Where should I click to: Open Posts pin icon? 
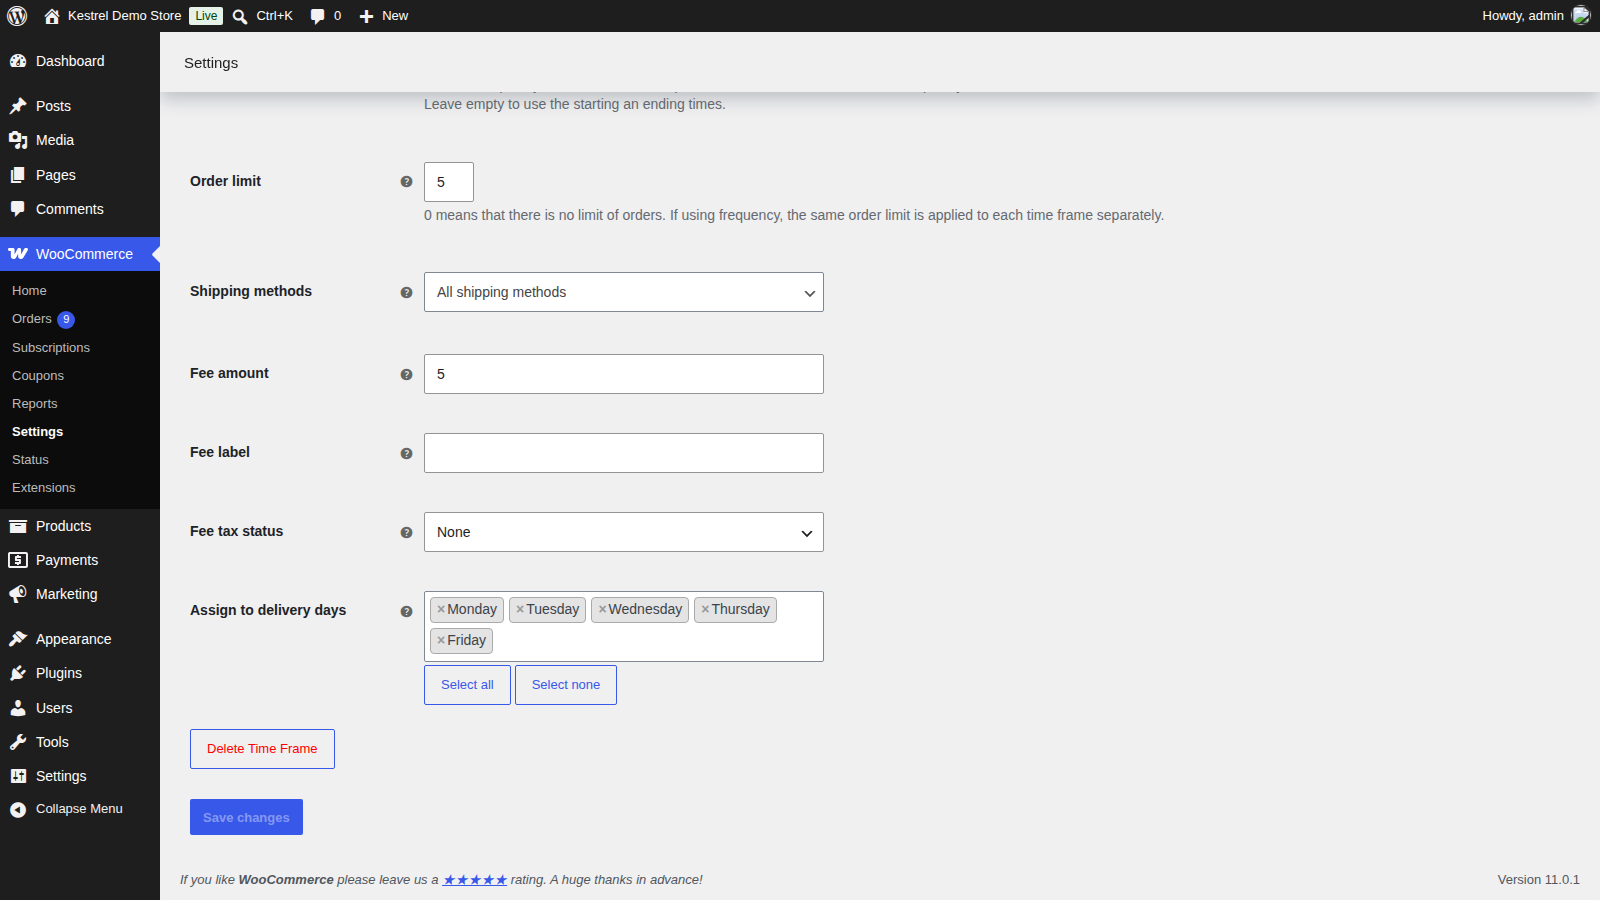(18, 106)
